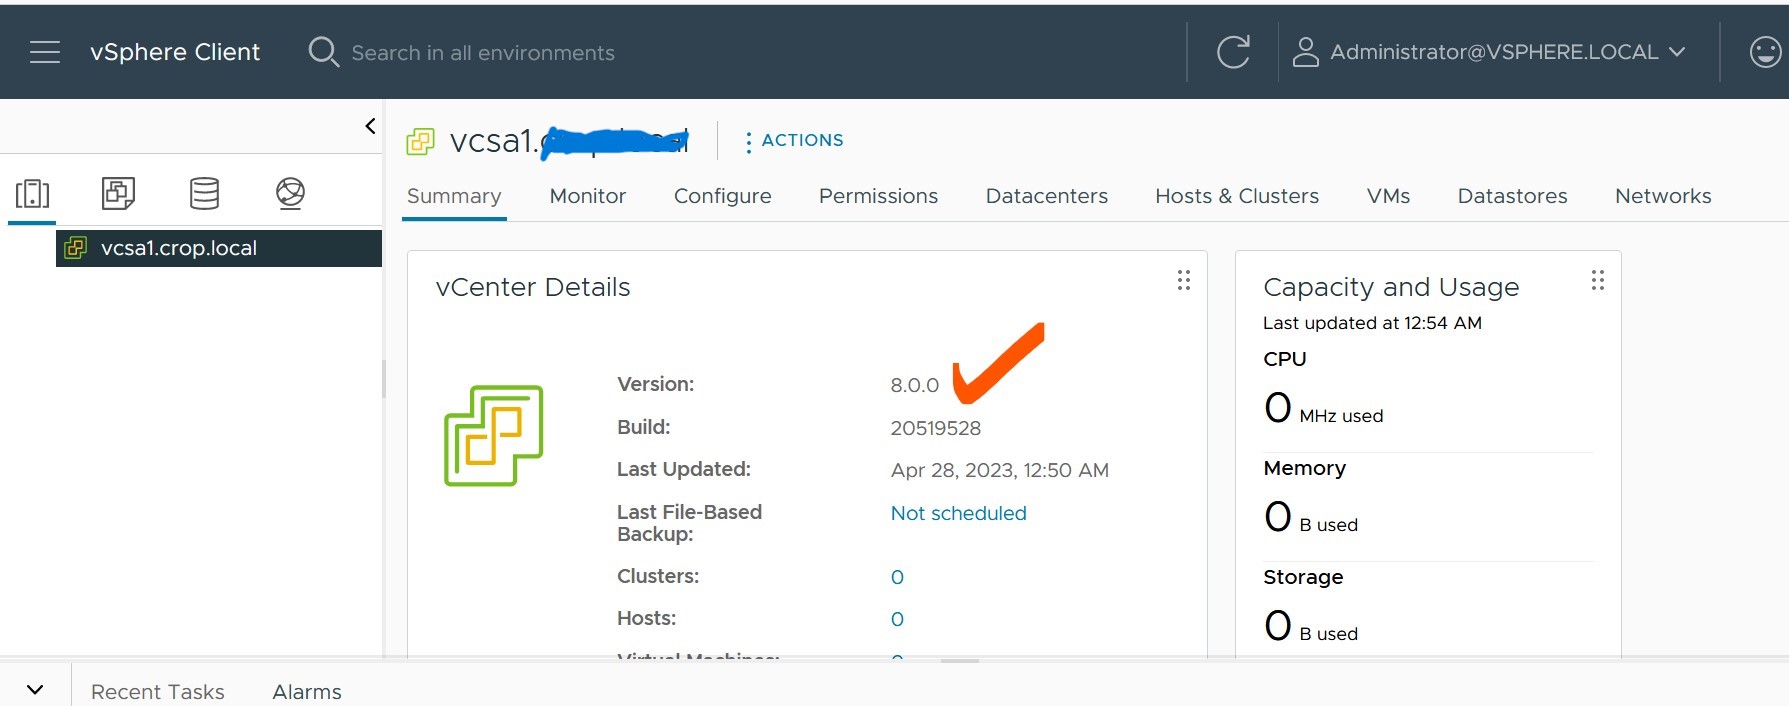Open the Datacenters tab
Viewport: 1789px width, 706px height.
[x=1047, y=196]
